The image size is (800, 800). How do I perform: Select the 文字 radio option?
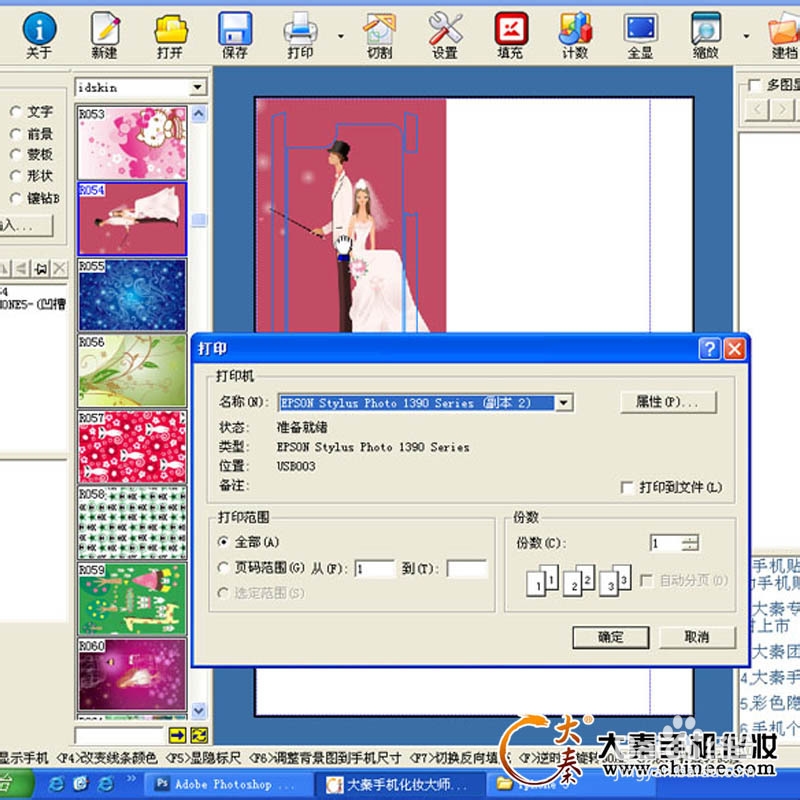(x=15, y=111)
